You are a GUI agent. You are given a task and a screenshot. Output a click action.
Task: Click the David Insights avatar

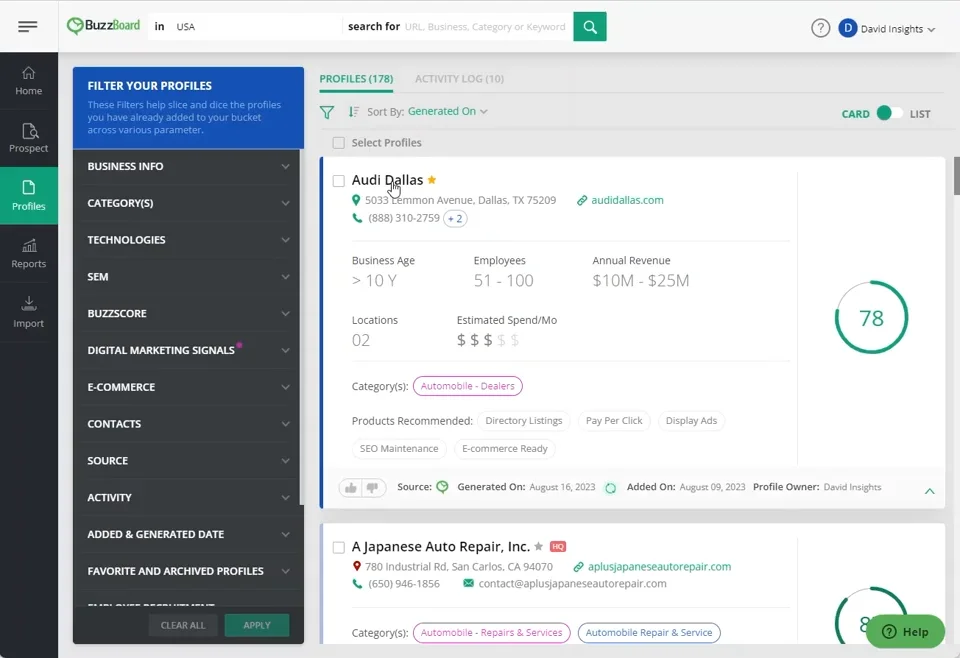click(848, 28)
